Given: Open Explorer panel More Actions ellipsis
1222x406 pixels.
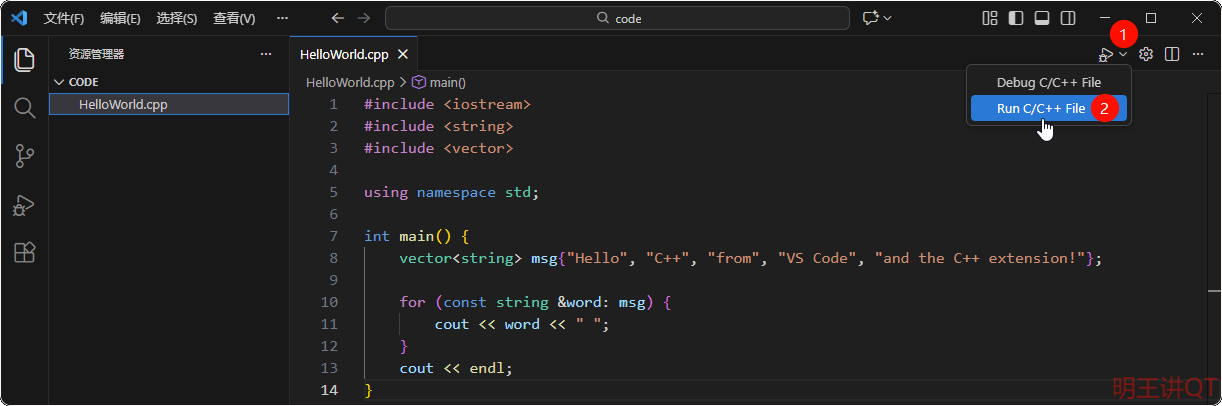Looking at the screenshot, I should coord(266,54).
